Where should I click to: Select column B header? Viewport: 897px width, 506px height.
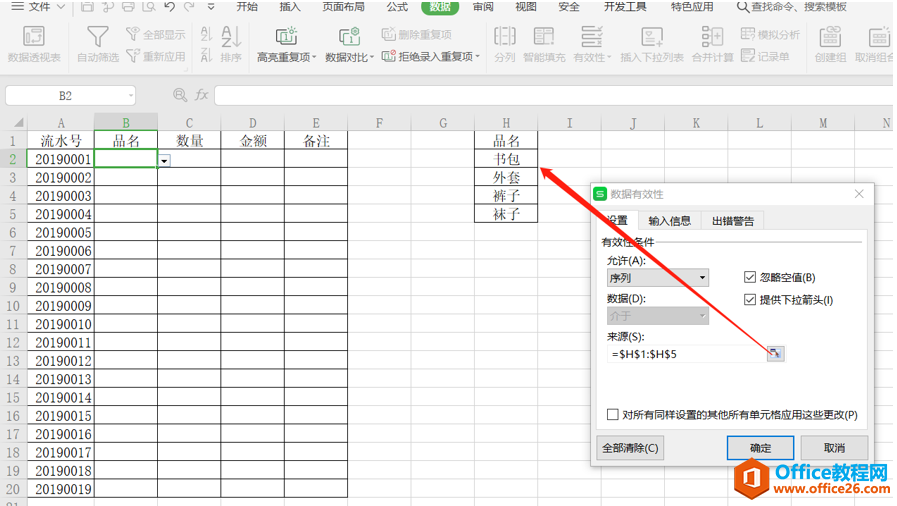coord(126,122)
